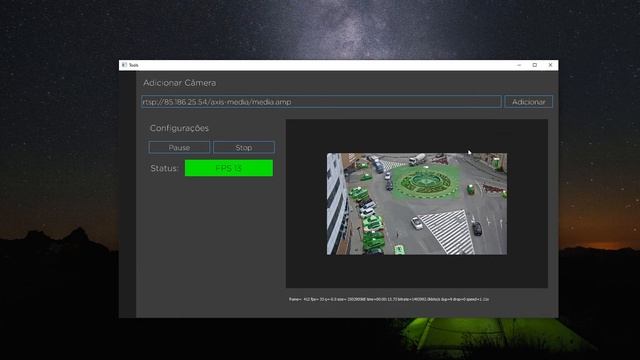Click the 'Configurações' heading

(x=179, y=128)
